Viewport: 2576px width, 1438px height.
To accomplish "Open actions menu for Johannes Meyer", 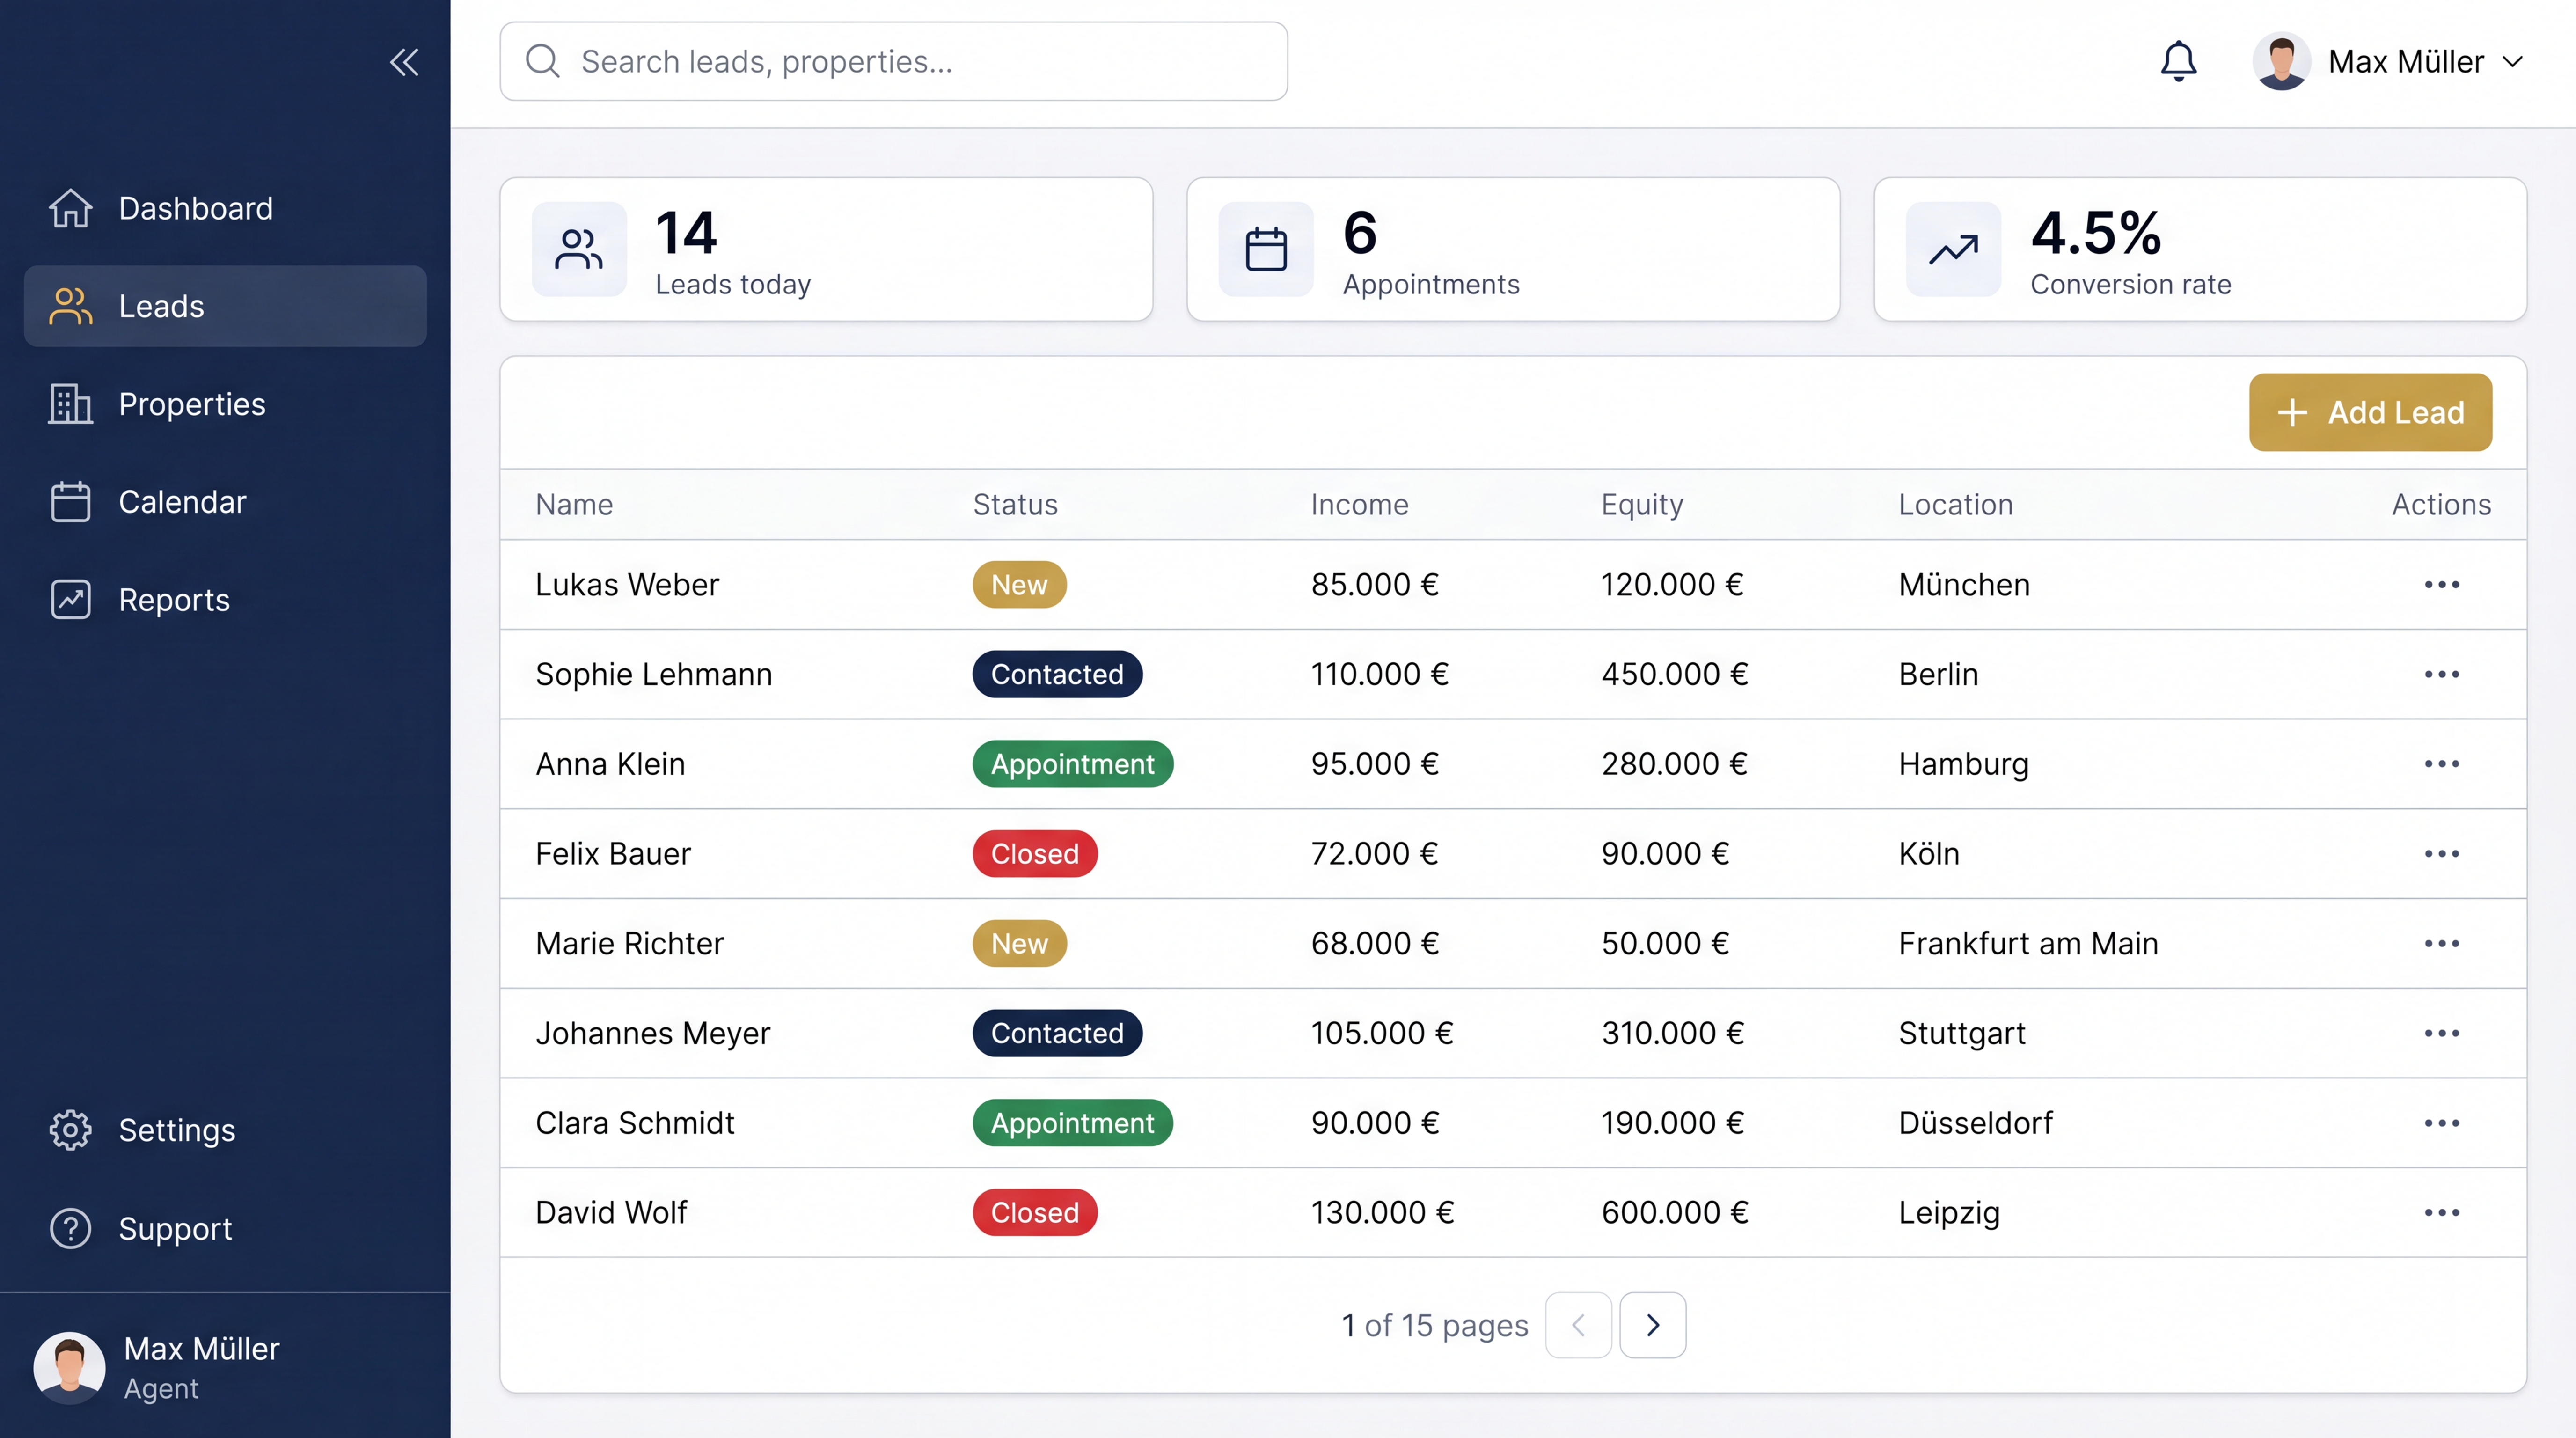I will (2441, 1033).
